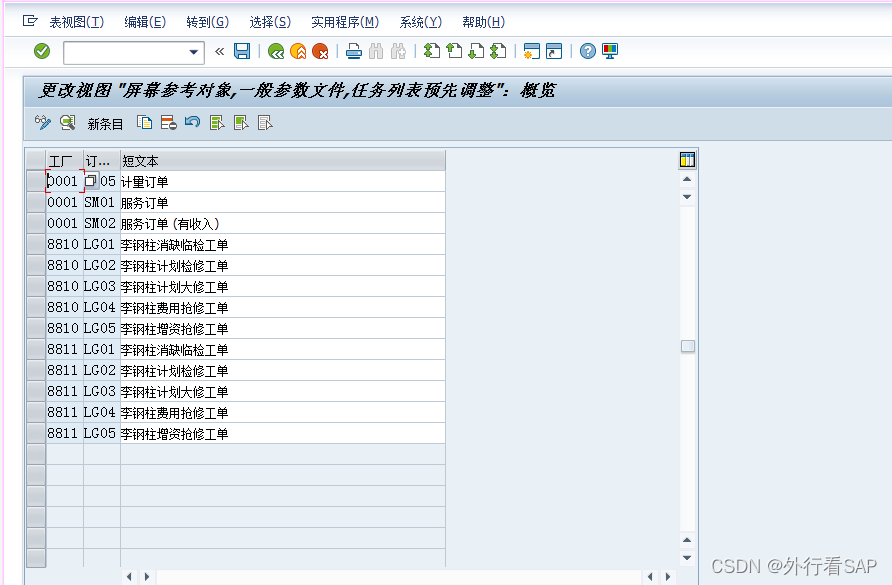892x585 pixels.
Task: Collapse the command field with double-chevron icon
Action: [220, 52]
